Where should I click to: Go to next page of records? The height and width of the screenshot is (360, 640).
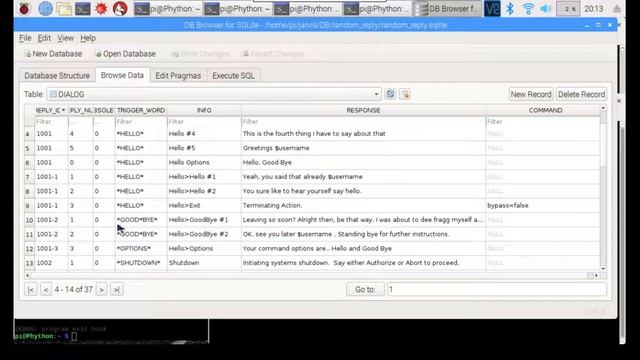click(x=102, y=289)
